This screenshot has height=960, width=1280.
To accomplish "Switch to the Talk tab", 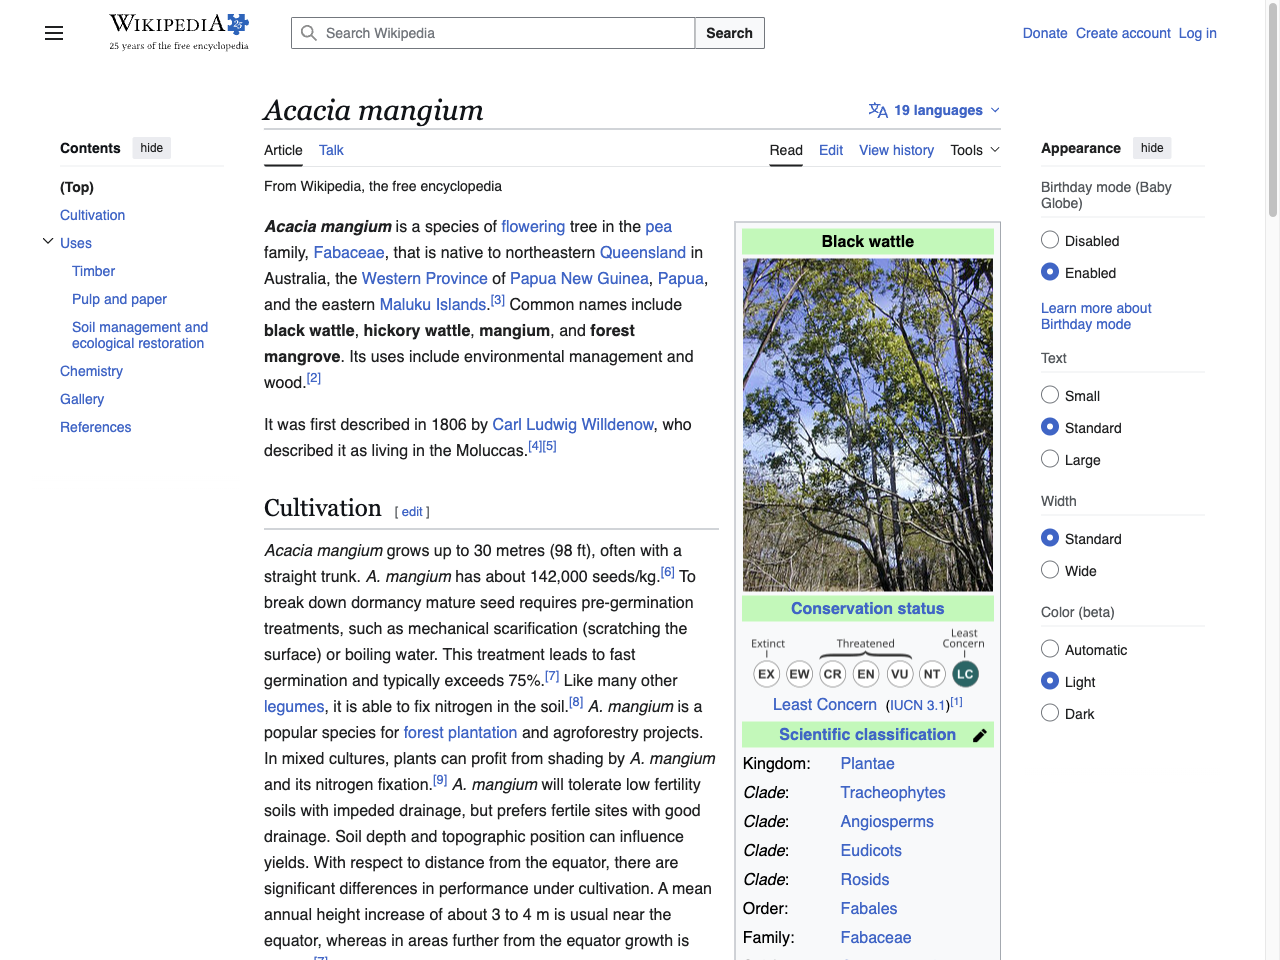I will 331,150.
